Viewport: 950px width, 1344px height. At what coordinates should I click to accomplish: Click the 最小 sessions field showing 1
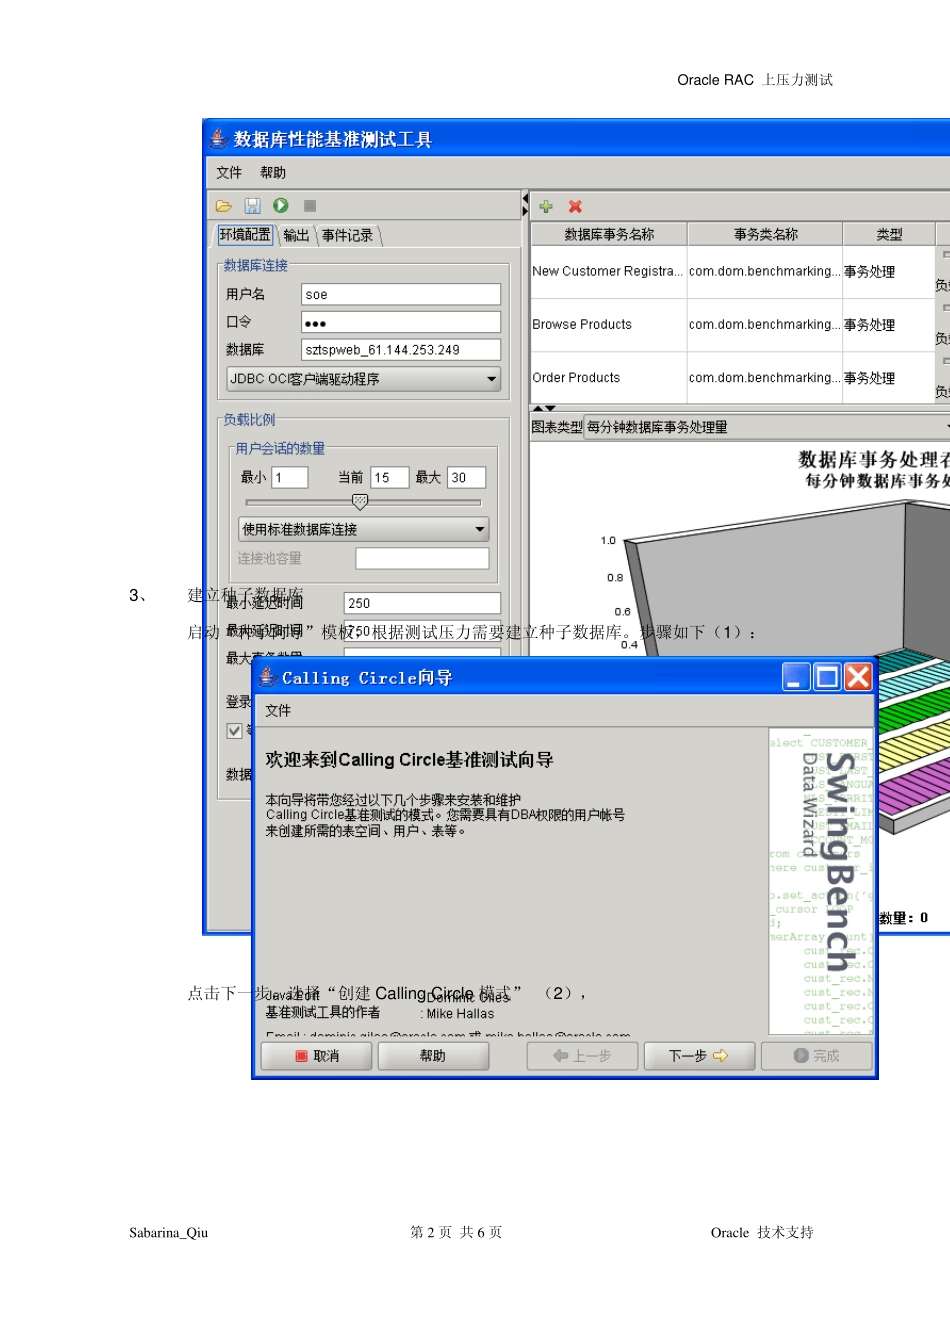point(290,478)
